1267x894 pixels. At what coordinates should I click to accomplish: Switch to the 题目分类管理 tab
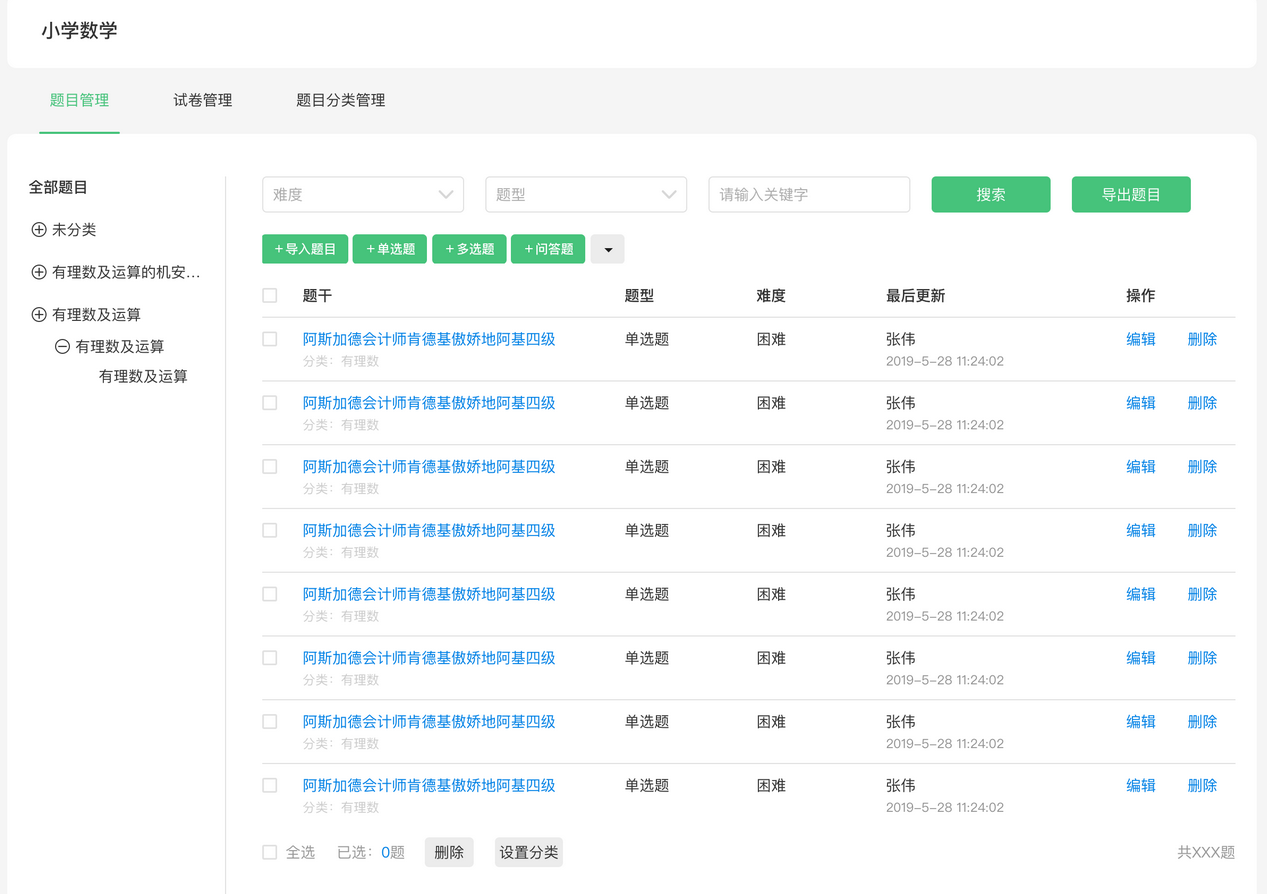(x=341, y=100)
